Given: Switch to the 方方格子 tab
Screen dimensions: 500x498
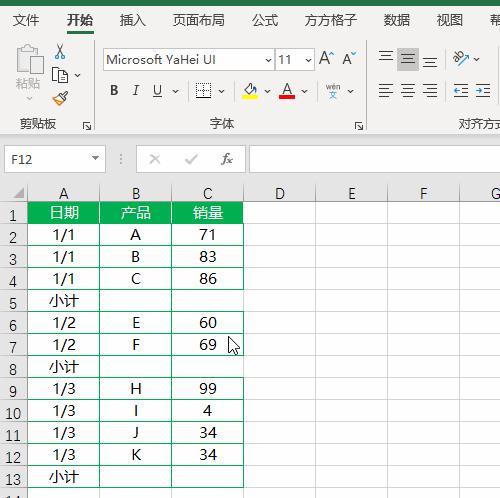Looking at the screenshot, I should point(331,20).
